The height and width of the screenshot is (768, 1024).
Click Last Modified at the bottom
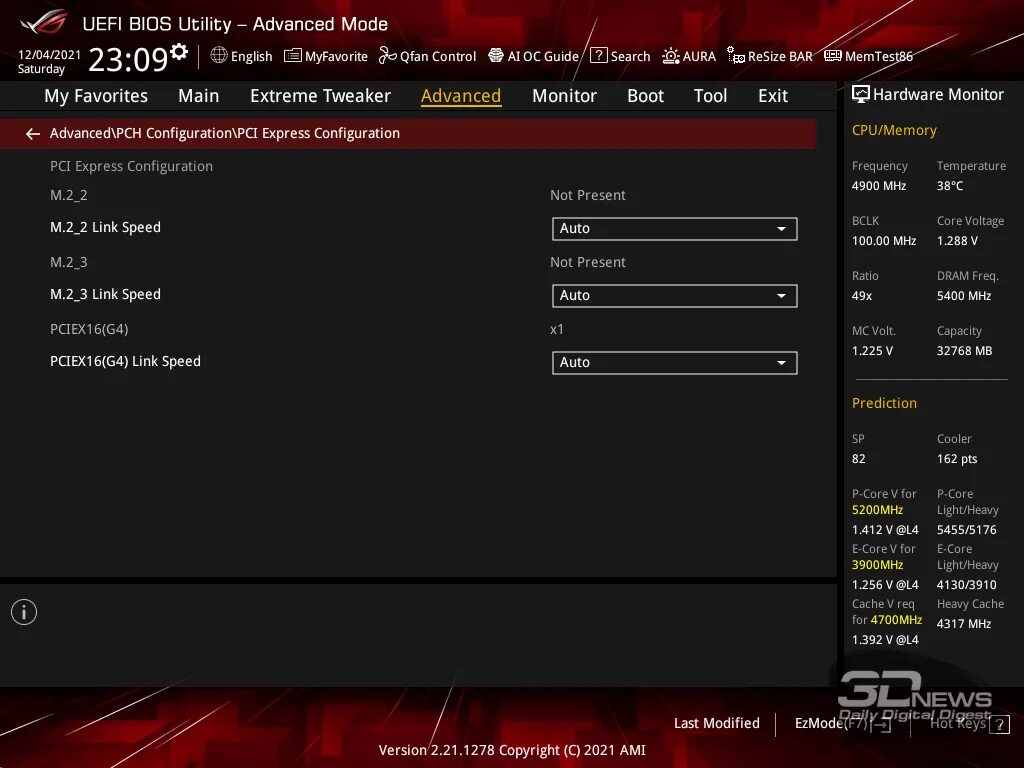tap(716, 723)
